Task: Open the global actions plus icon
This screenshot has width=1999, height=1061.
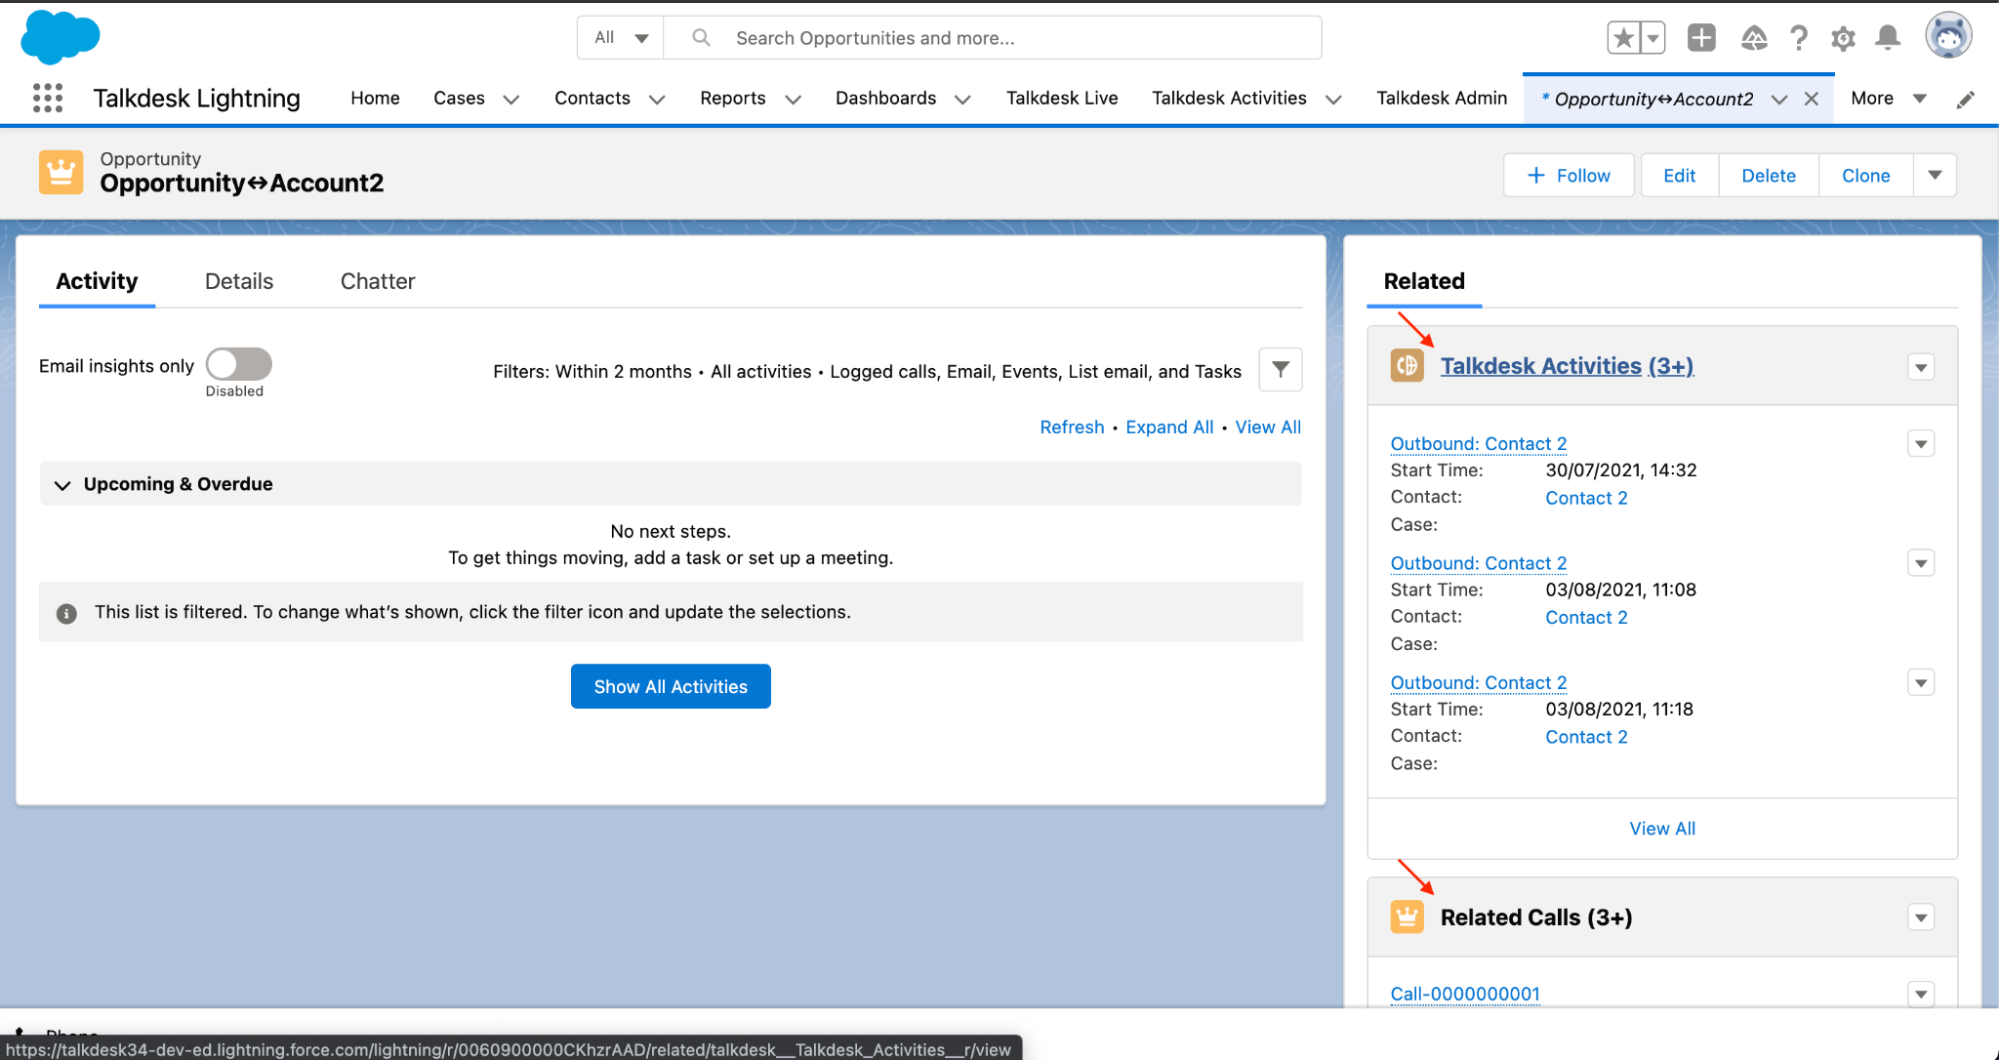Action: [x=1701, y=38]
